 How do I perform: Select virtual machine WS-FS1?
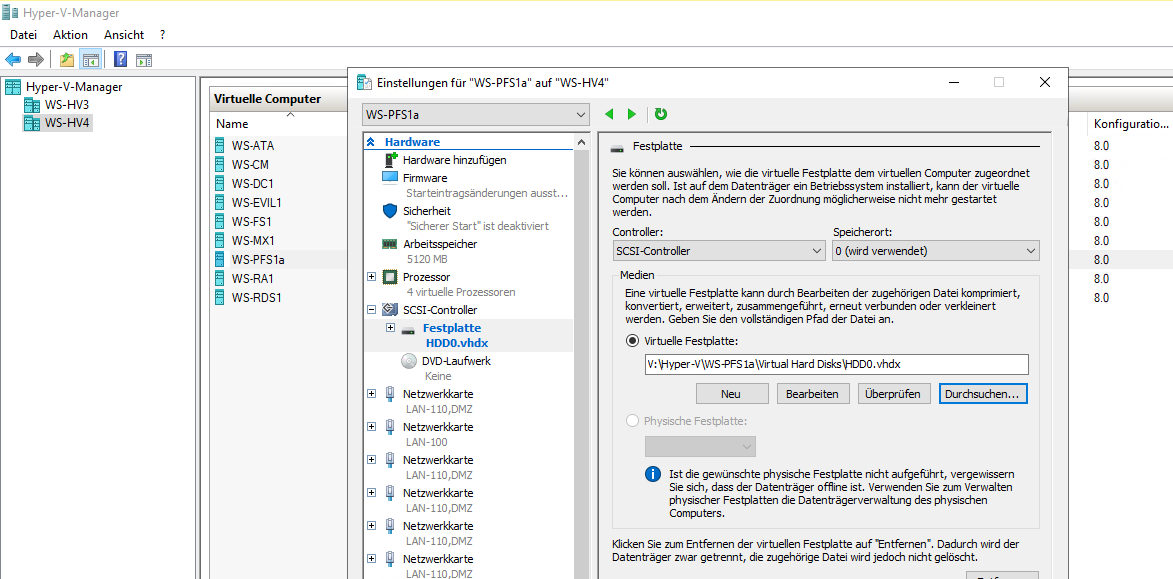click(x=251, y=221)
